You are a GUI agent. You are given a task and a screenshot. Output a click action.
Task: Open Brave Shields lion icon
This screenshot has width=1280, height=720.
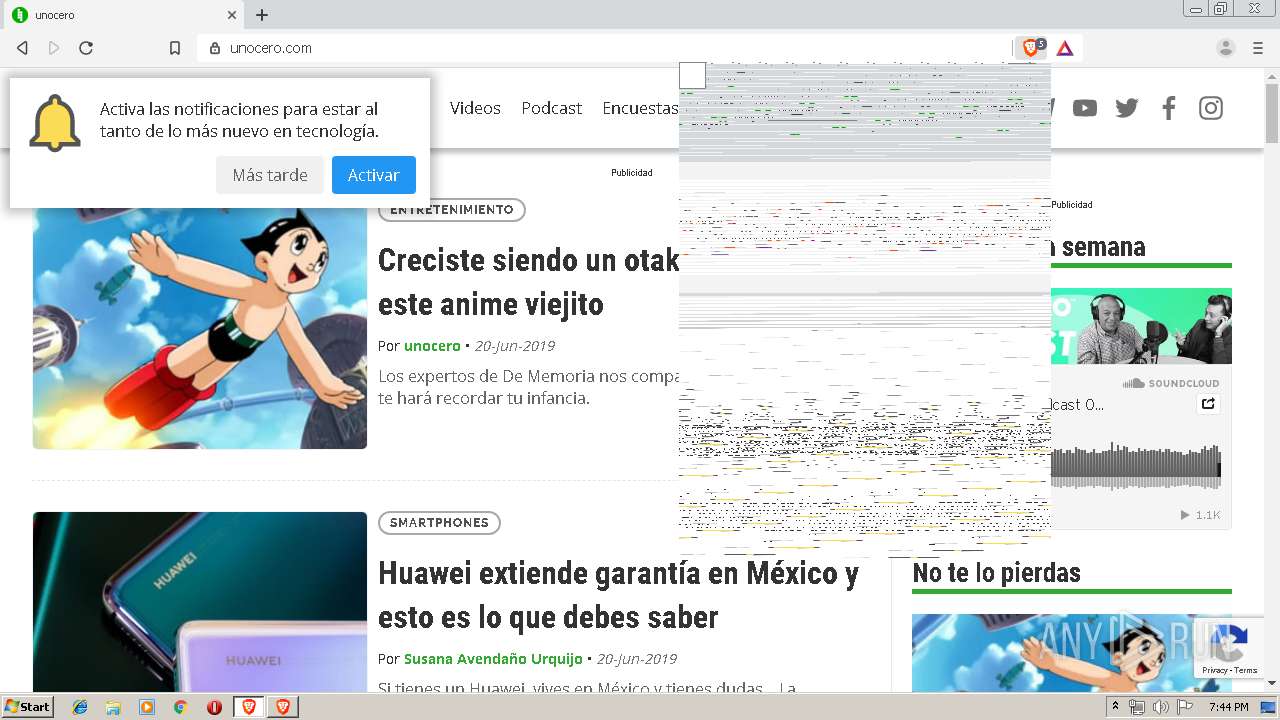click(x=1031, y=47)
